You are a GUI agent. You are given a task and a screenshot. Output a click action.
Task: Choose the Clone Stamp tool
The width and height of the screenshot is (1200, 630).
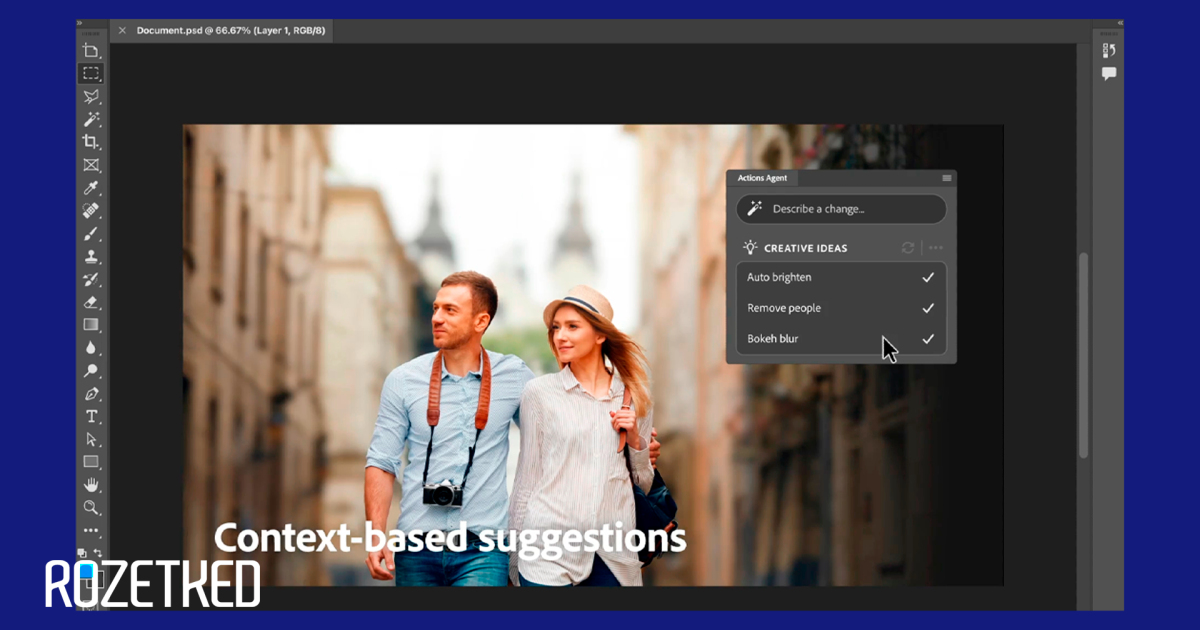click(91, 257)
